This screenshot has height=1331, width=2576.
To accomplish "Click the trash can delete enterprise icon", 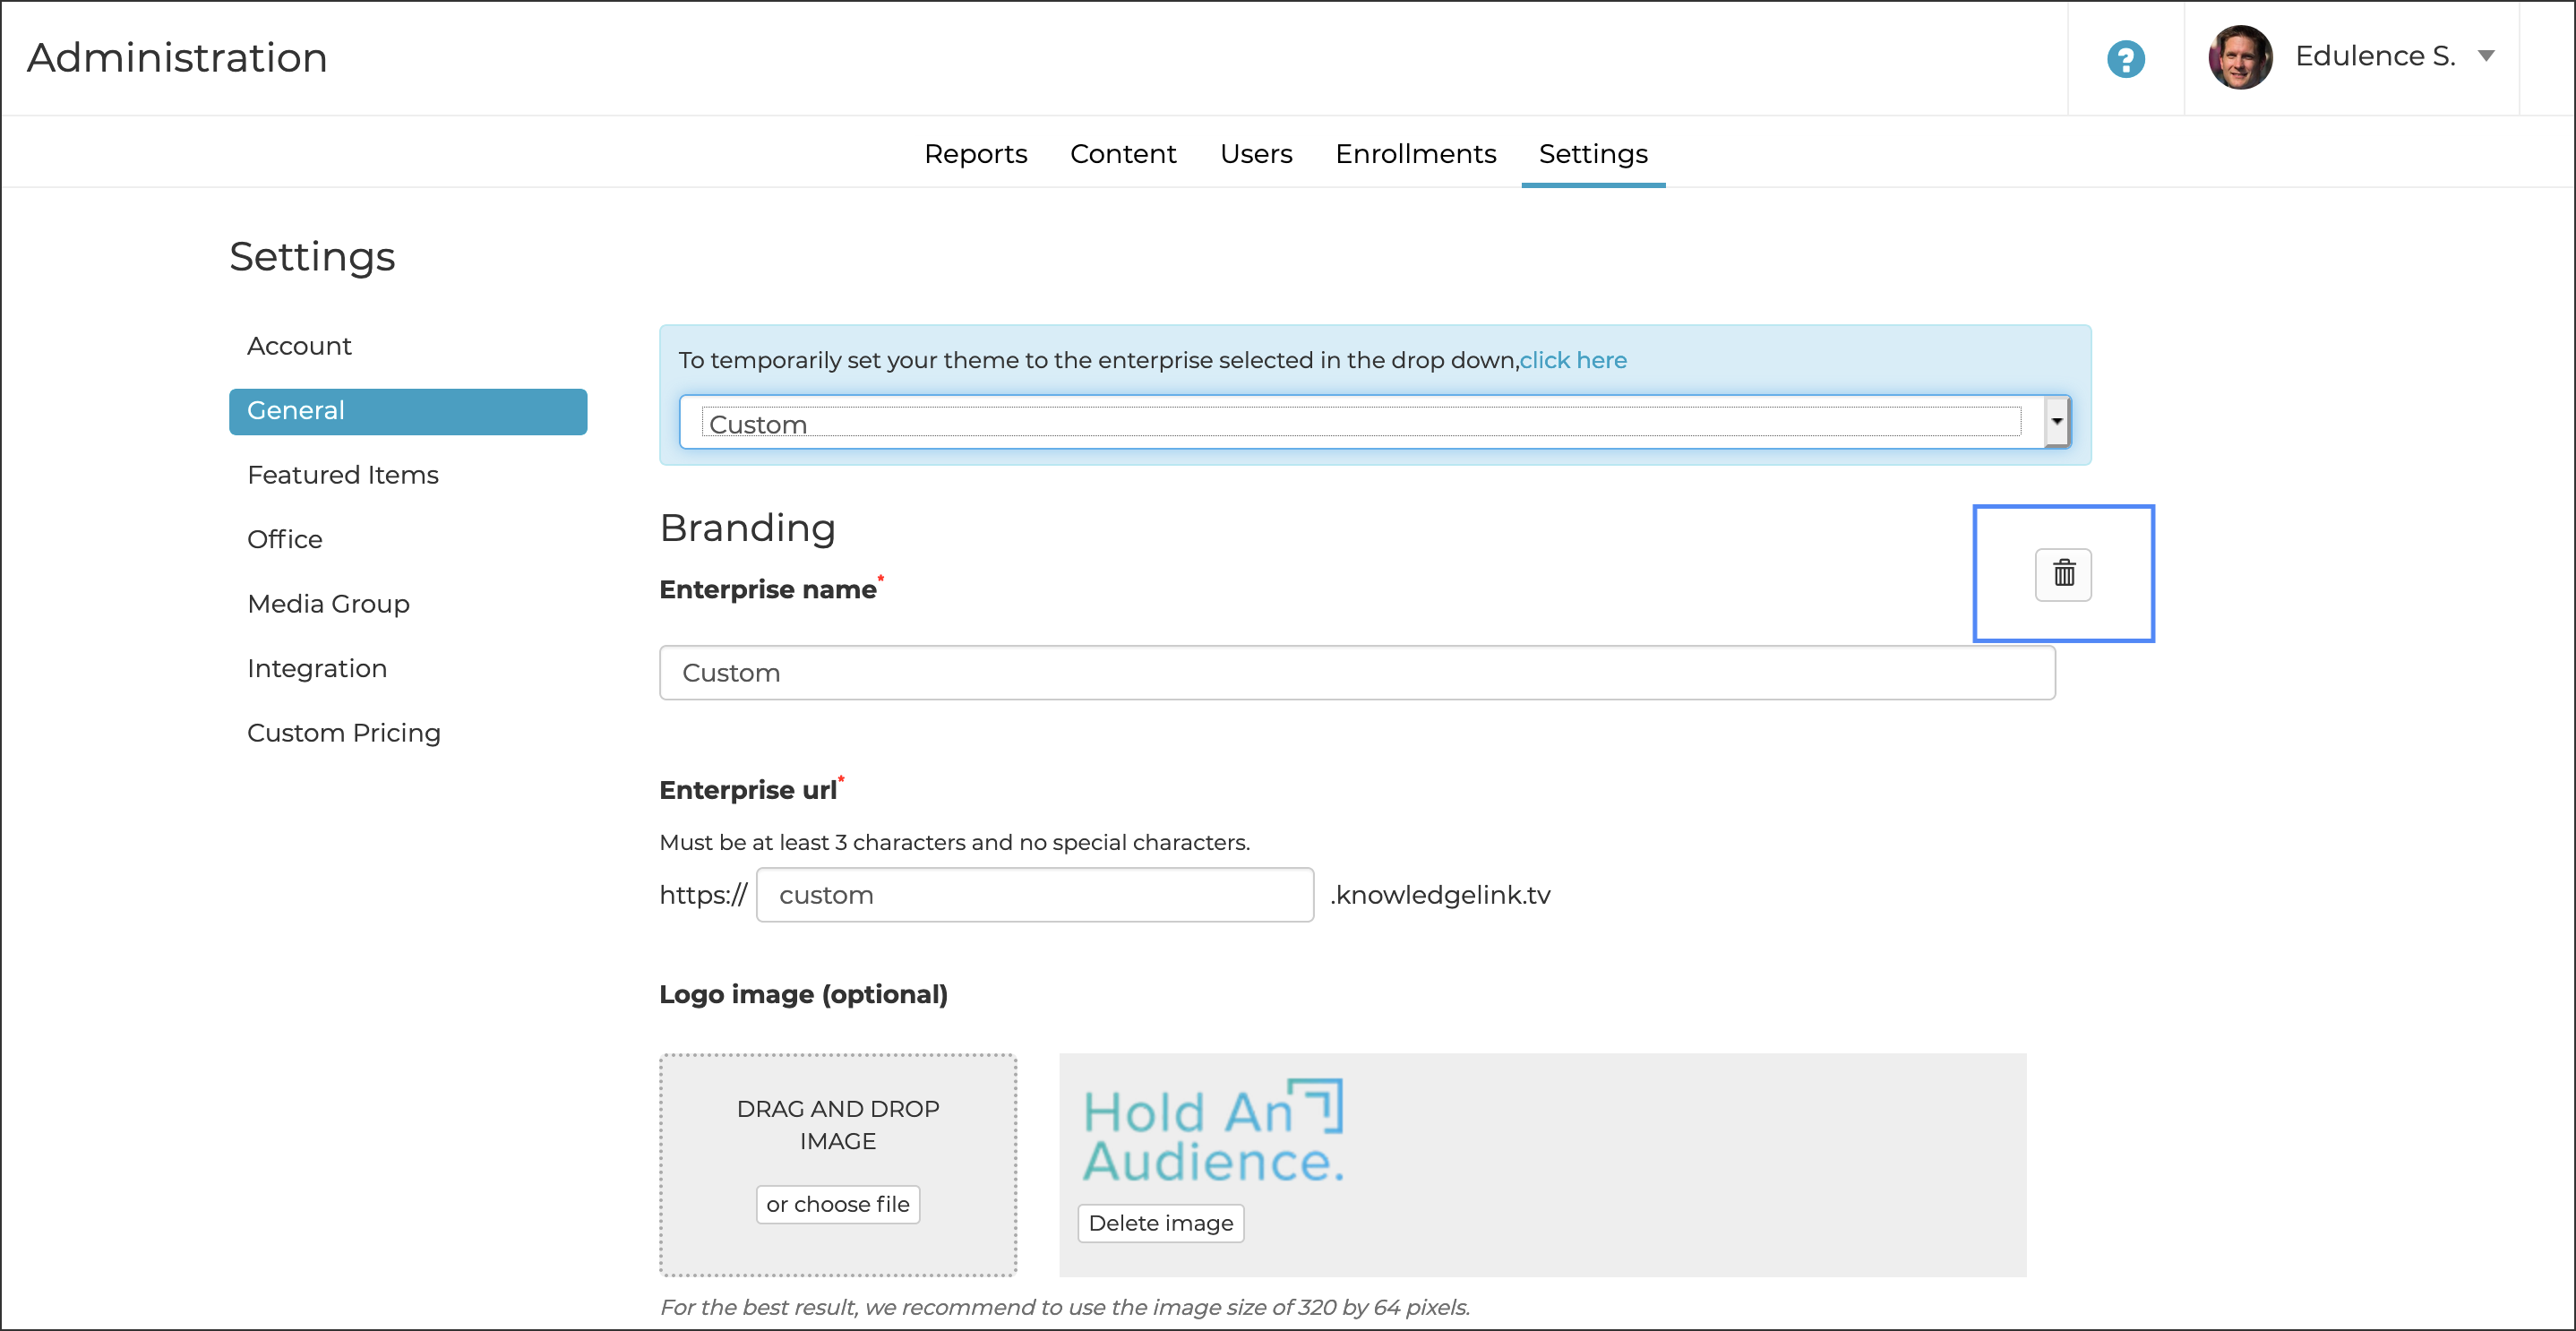I will point(2063,574).
